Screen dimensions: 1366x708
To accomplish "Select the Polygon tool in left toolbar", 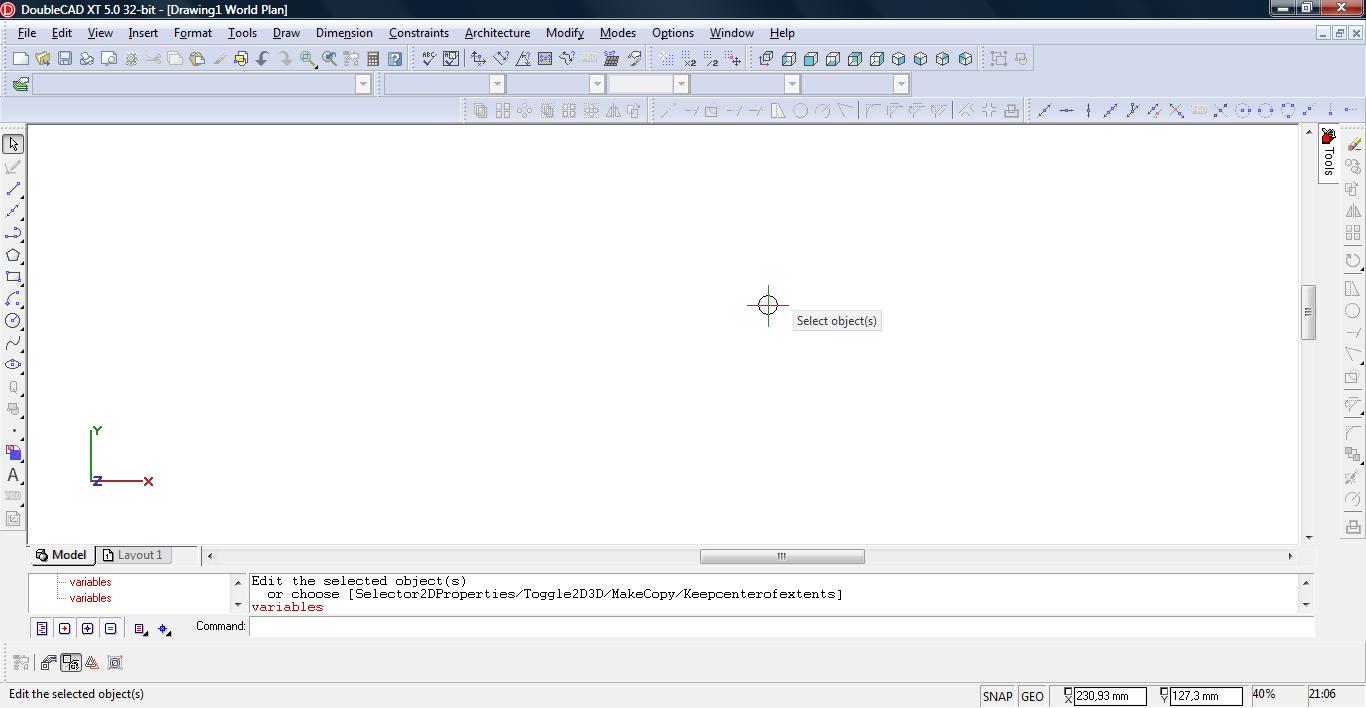I will pos(13,255).
